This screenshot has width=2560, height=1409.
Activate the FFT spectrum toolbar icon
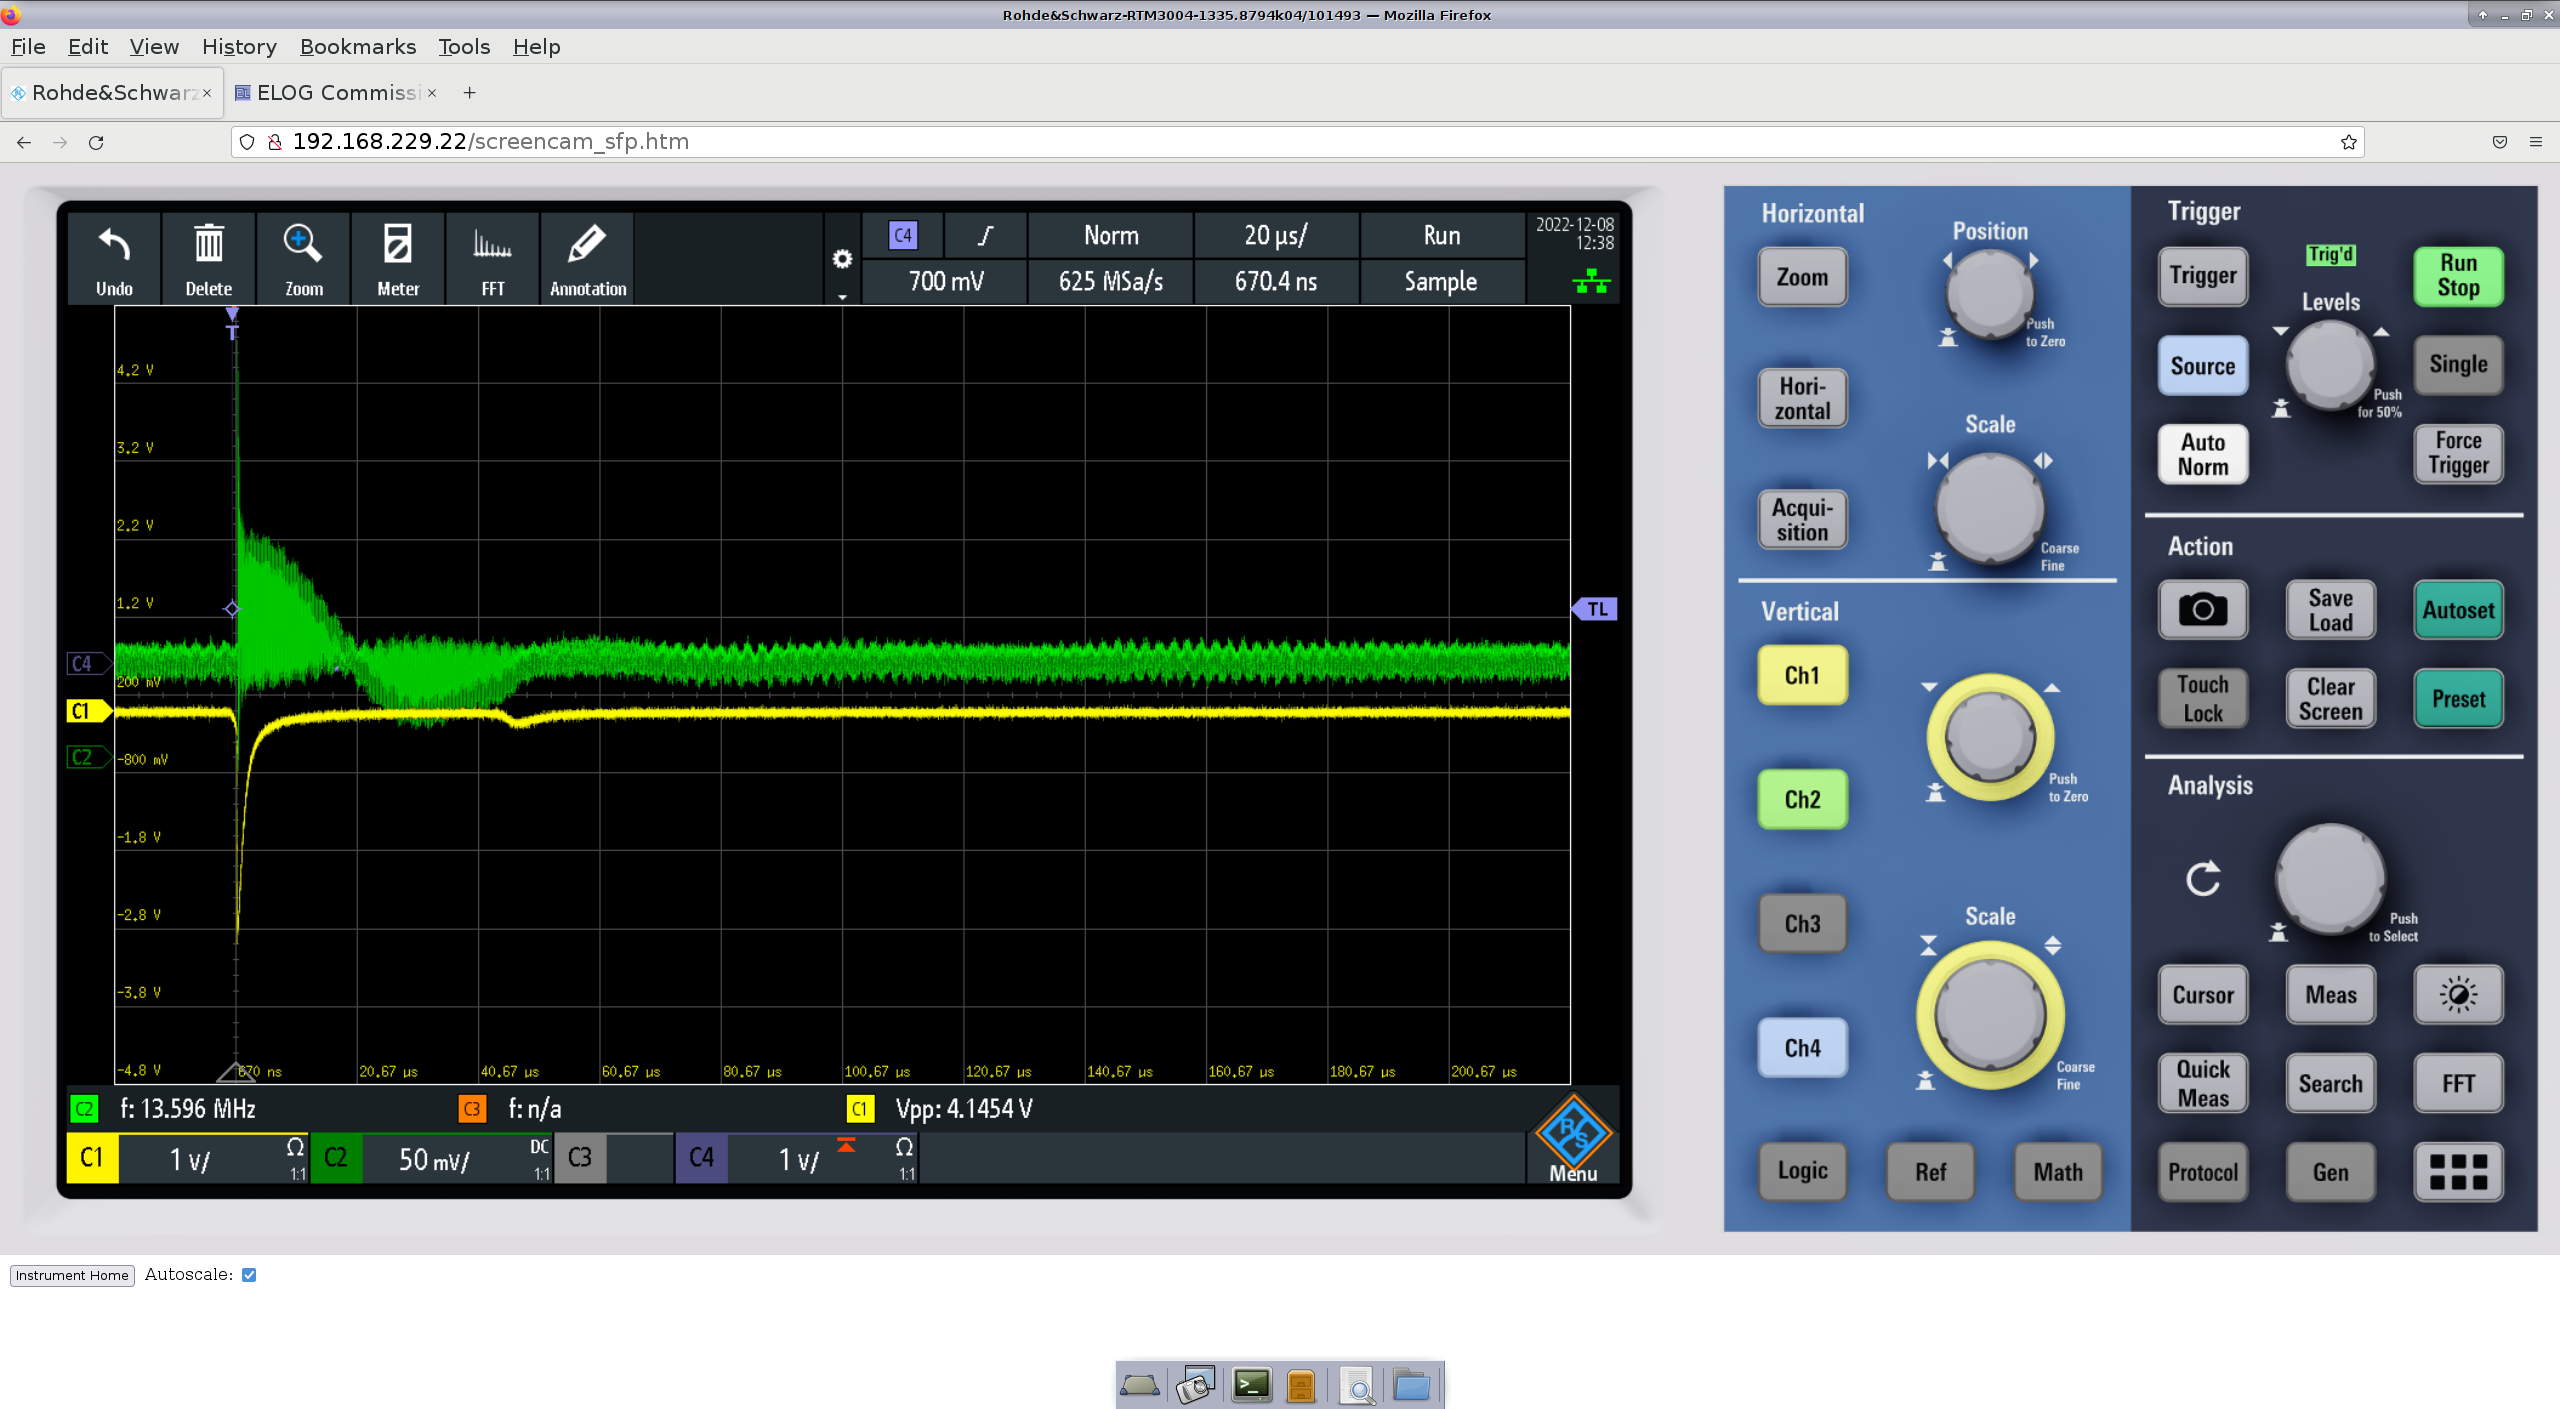tap(492, 258)
